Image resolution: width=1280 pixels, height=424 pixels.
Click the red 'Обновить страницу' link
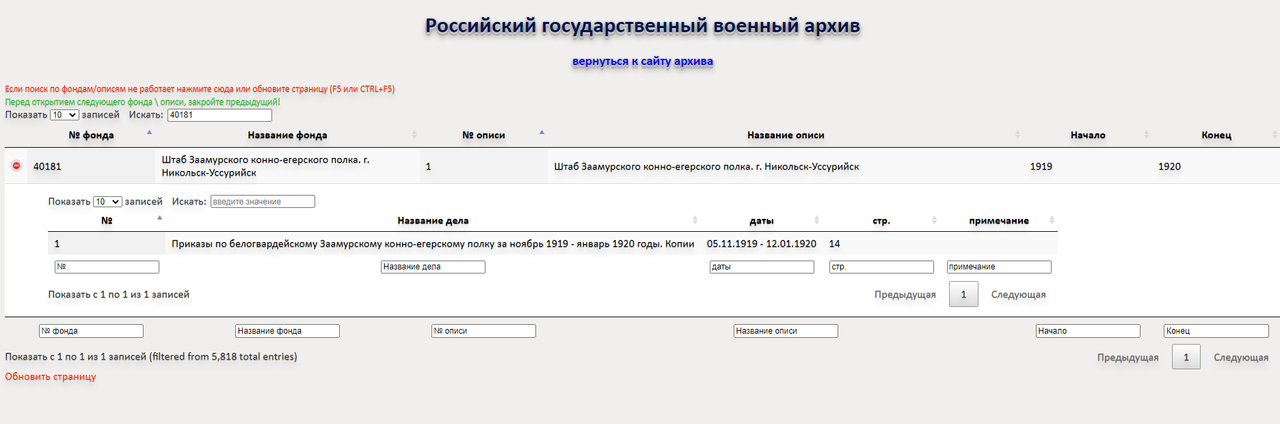coord(51,377)
